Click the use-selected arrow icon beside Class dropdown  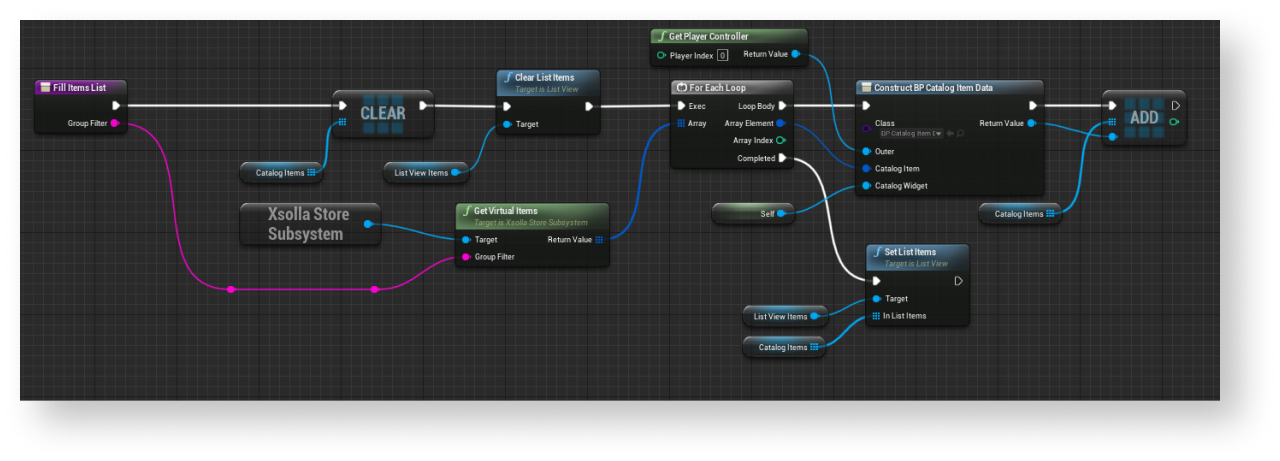[949, 133]
